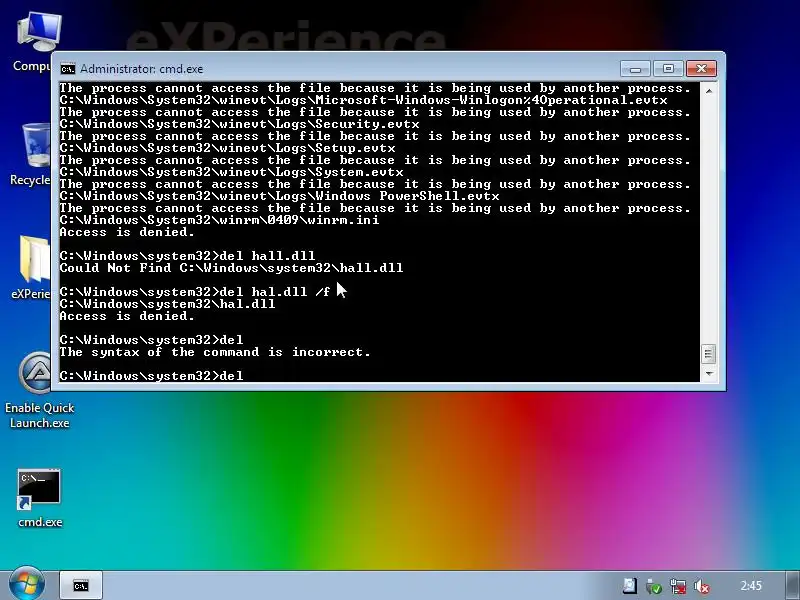Open the Windows Start orb
The height and width of the screenshot is (600, 800).
pyautogui.click(x=27, y=585)
